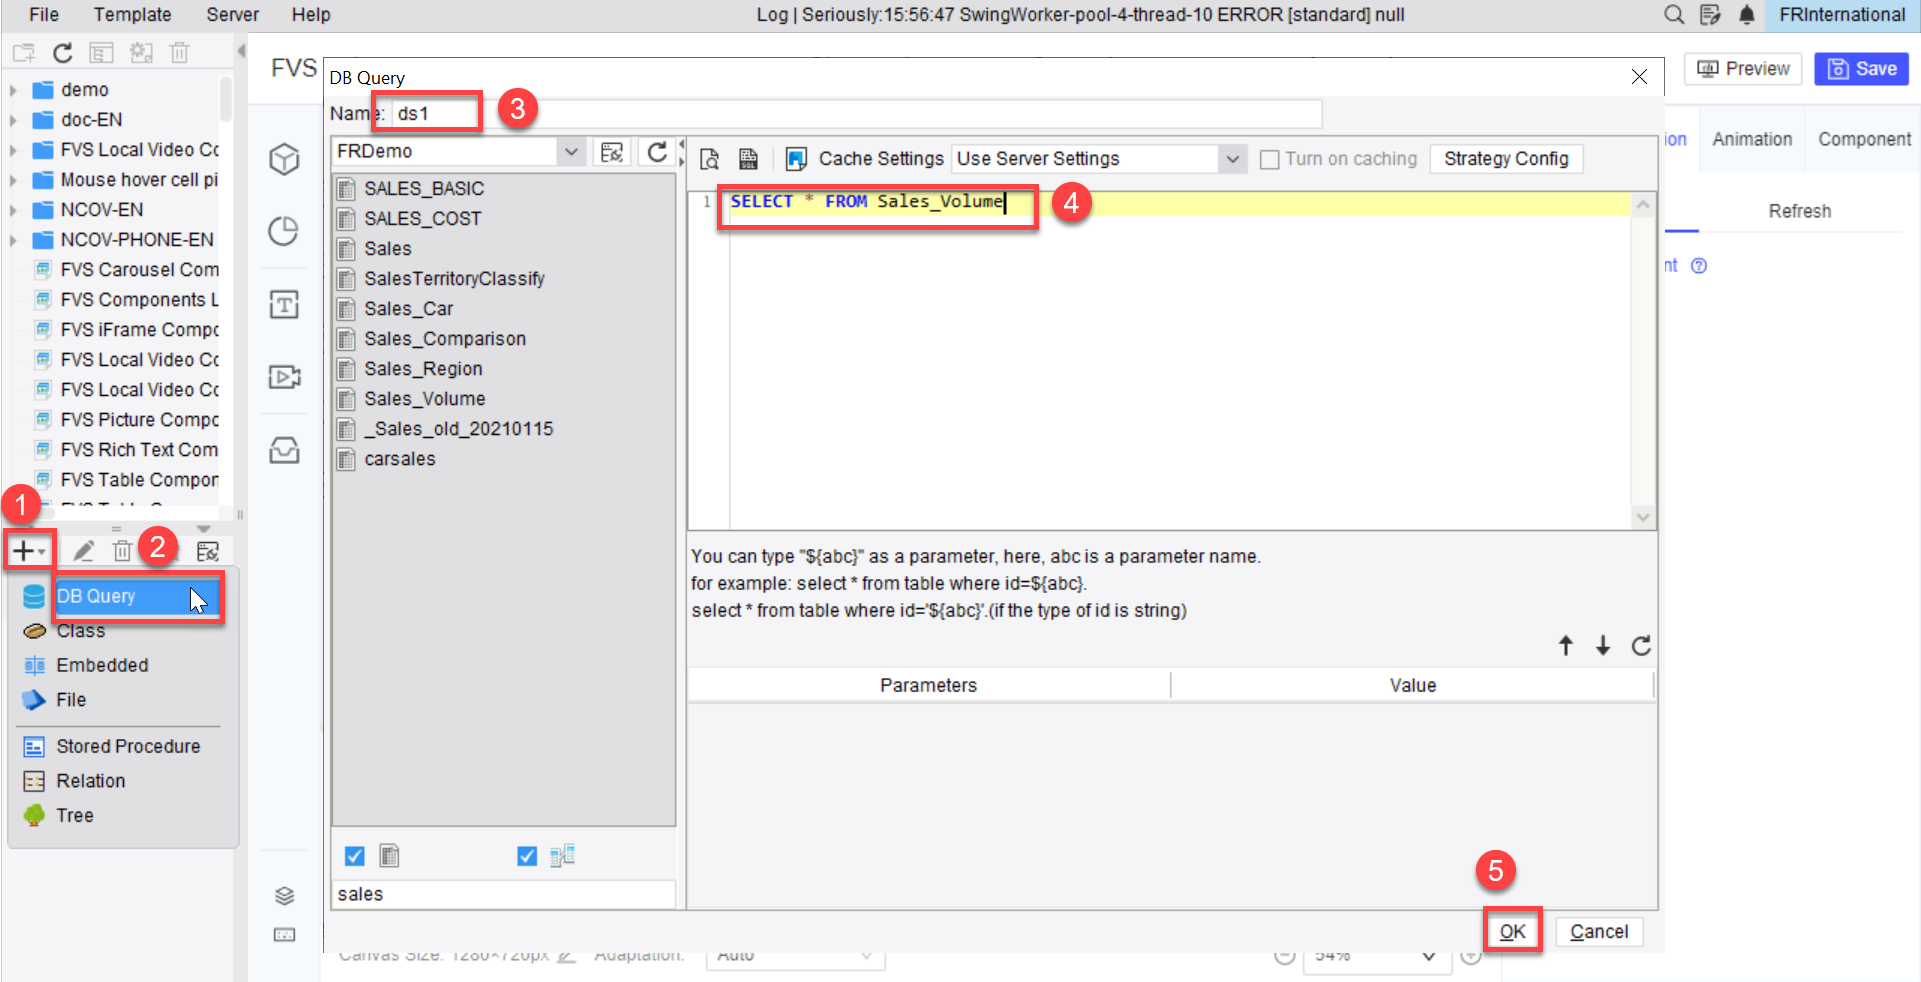Viewport: 1921px width, 982px height.
Task: Click the delete trash icon in file toolbar
Action: pos(179,53)
